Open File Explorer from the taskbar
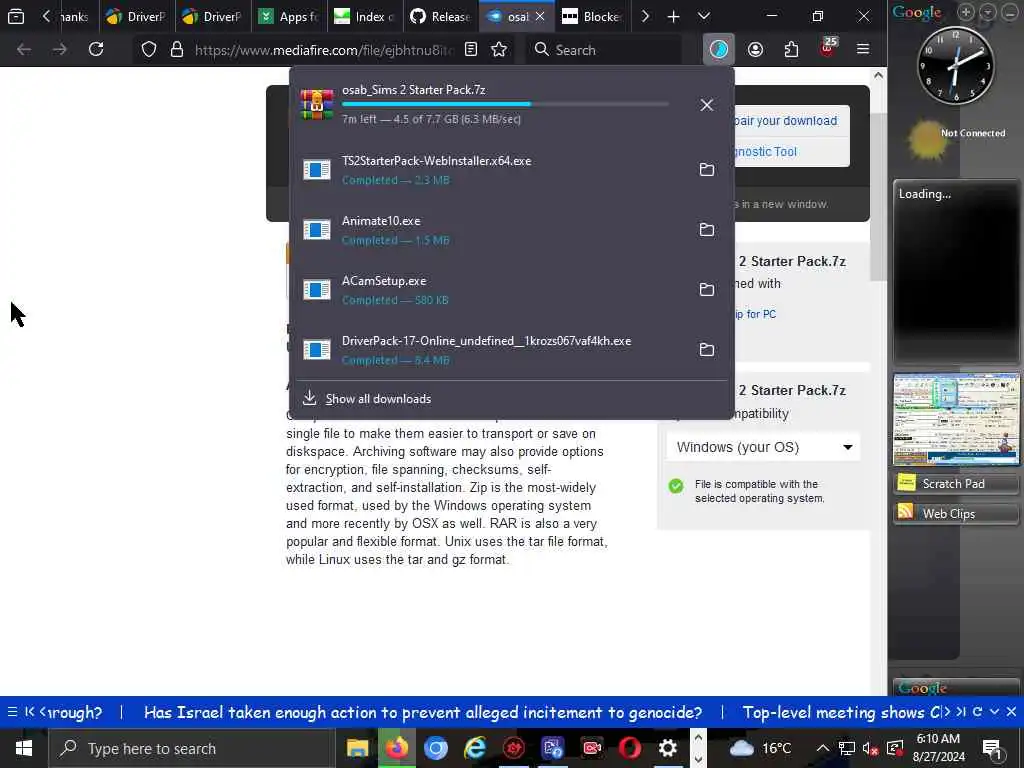 click(x=357, y=748)
